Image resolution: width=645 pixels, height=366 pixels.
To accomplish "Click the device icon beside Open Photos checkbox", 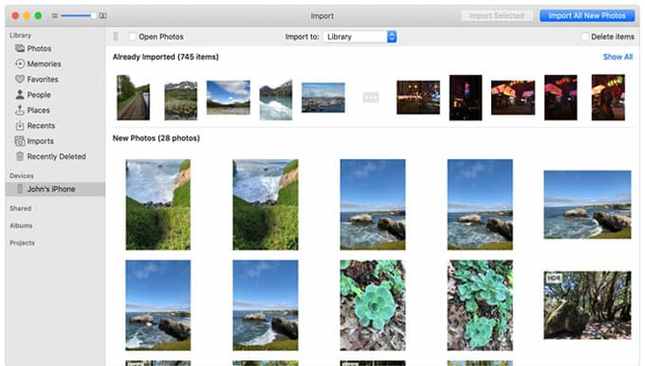I will (x=116, y=37).
